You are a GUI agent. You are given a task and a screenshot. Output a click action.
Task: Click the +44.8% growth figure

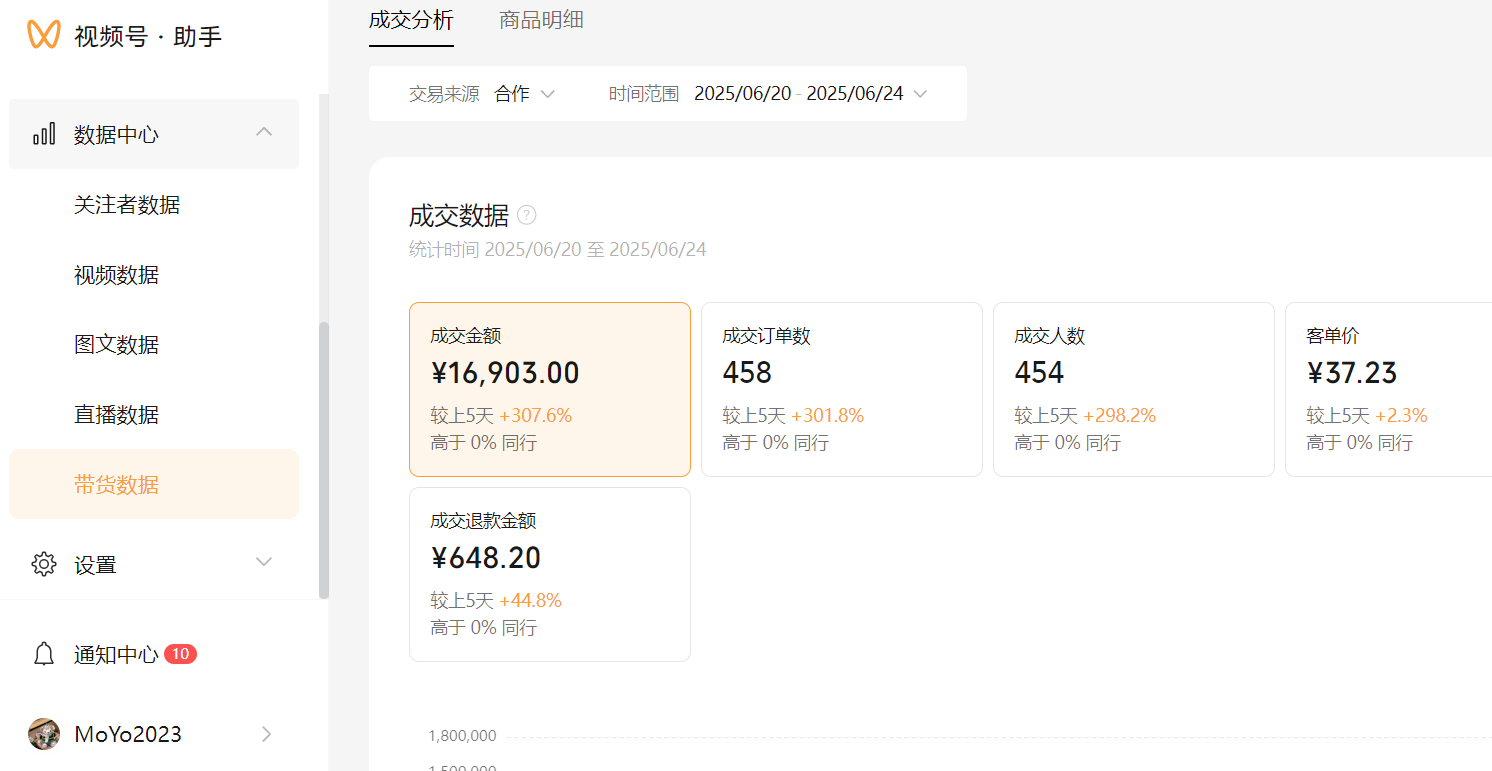[530, 600]
